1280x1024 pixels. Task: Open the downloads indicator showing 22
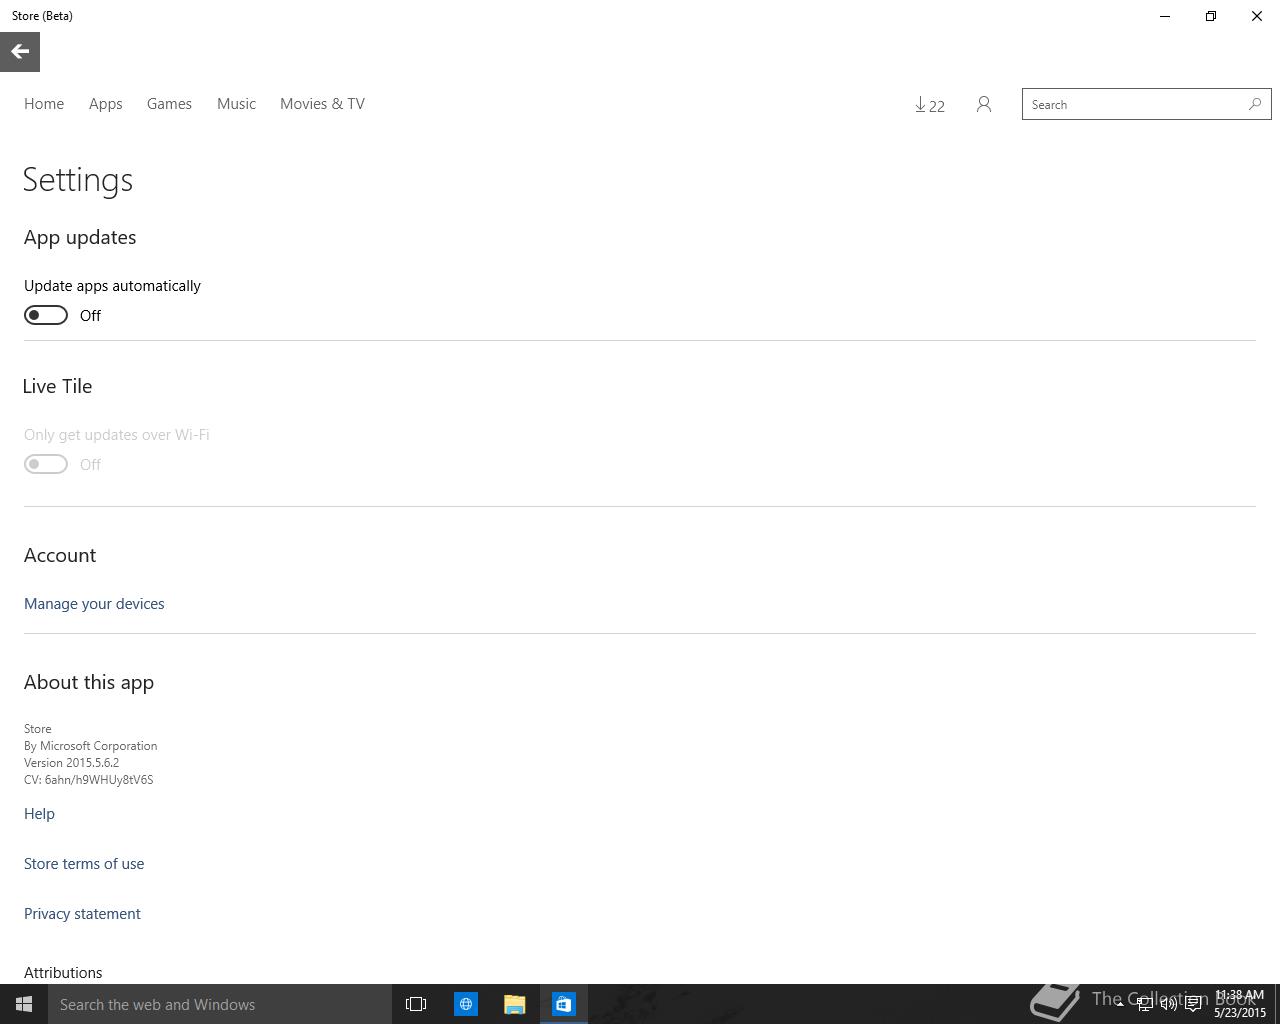929,105
